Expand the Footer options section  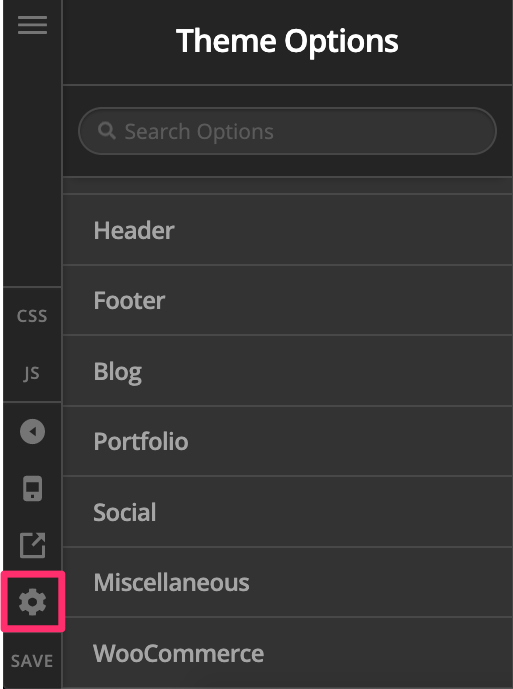(x=287, y=300)
